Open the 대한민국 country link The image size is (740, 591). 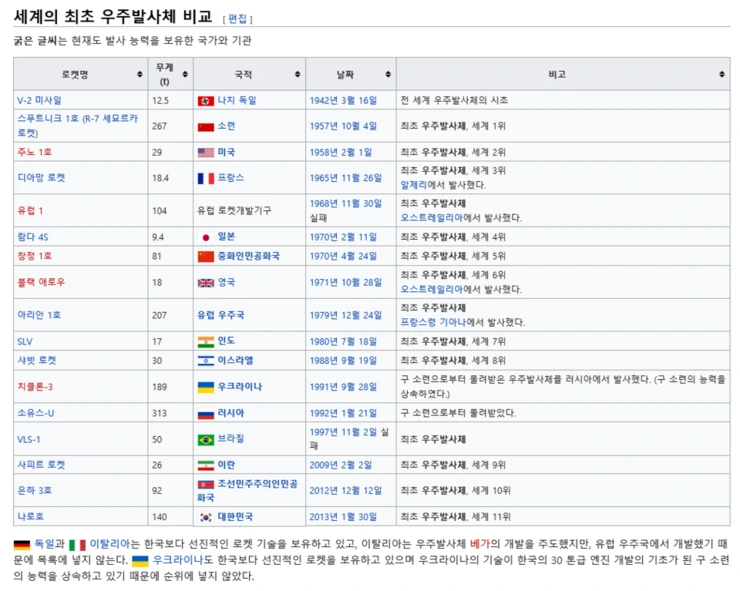tap(235, 516)
